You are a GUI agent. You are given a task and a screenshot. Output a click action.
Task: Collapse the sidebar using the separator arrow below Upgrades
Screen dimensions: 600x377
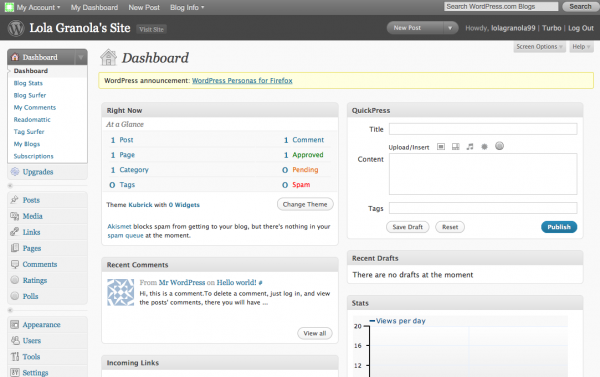pyautogui.click(x=10, y=186)
